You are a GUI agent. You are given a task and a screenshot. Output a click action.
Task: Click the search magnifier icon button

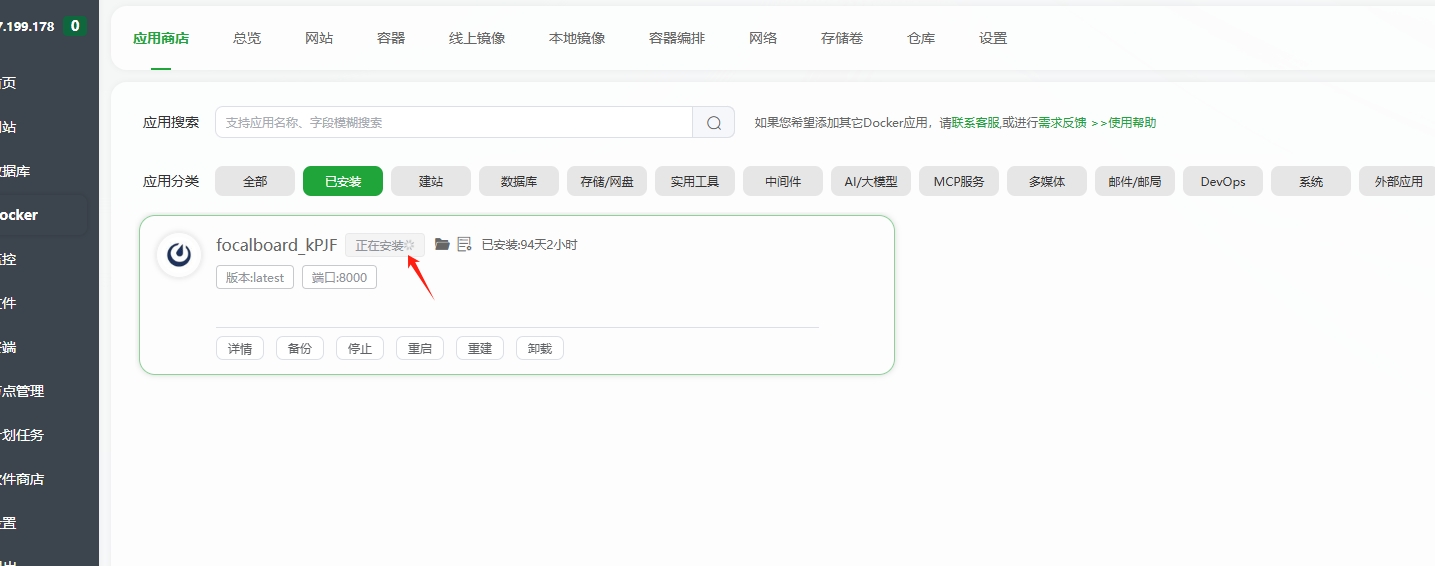click(x=713, y=123)
